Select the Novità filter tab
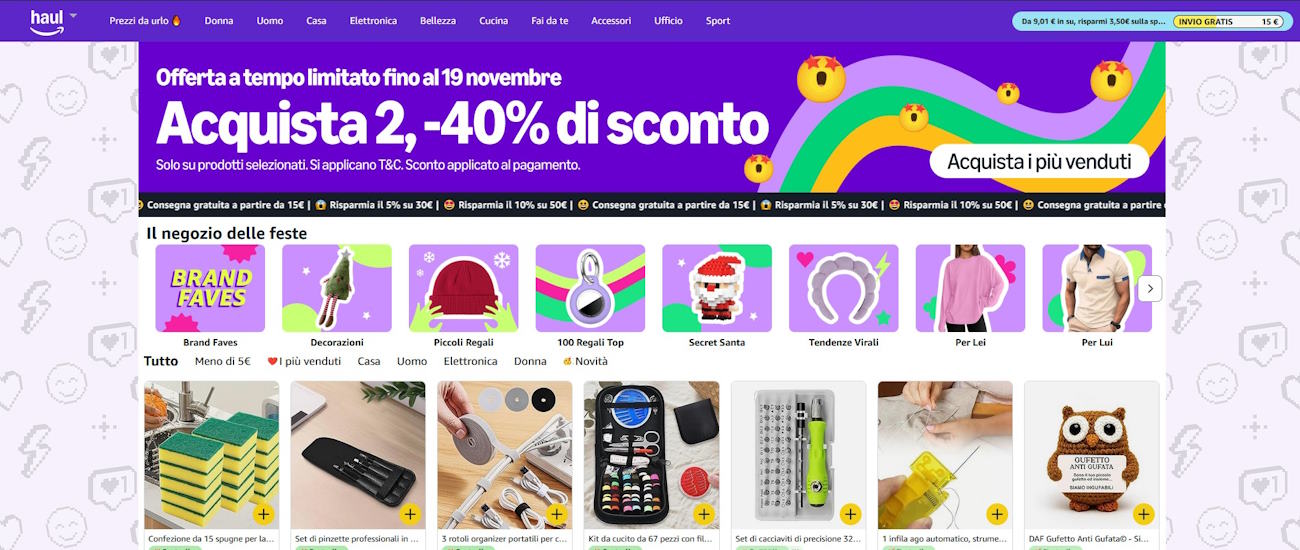The height and width of the screenshot is (550, 1300). [585, 361]
